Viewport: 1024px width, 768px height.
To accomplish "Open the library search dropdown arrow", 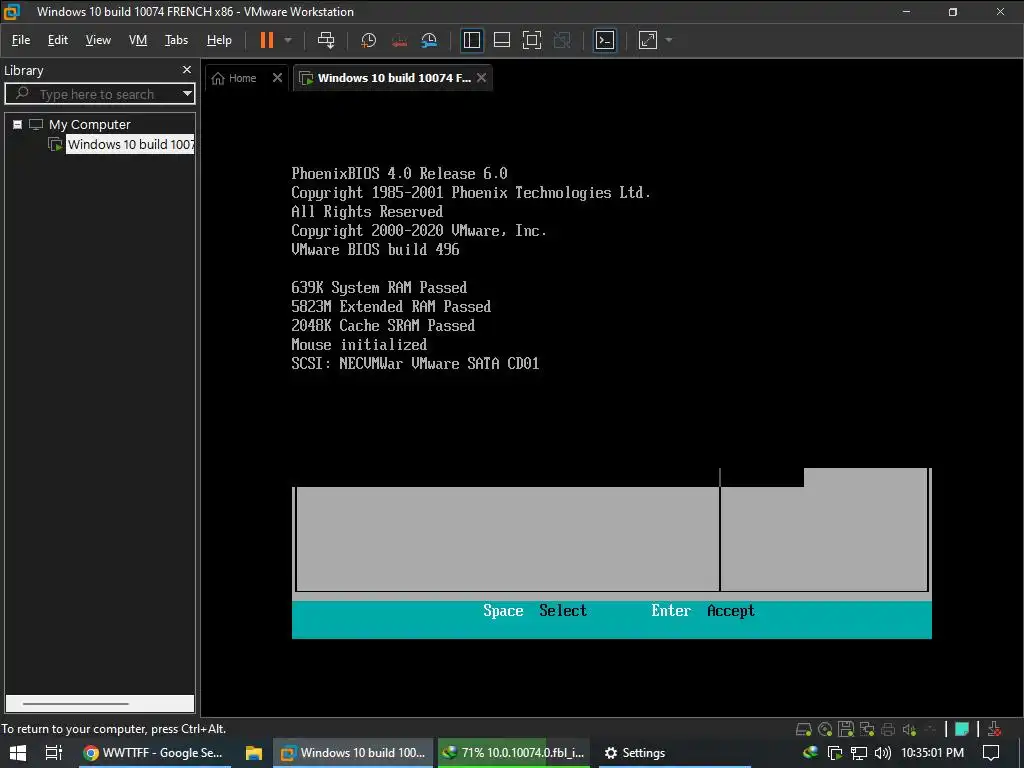I will tap(187, 93).
